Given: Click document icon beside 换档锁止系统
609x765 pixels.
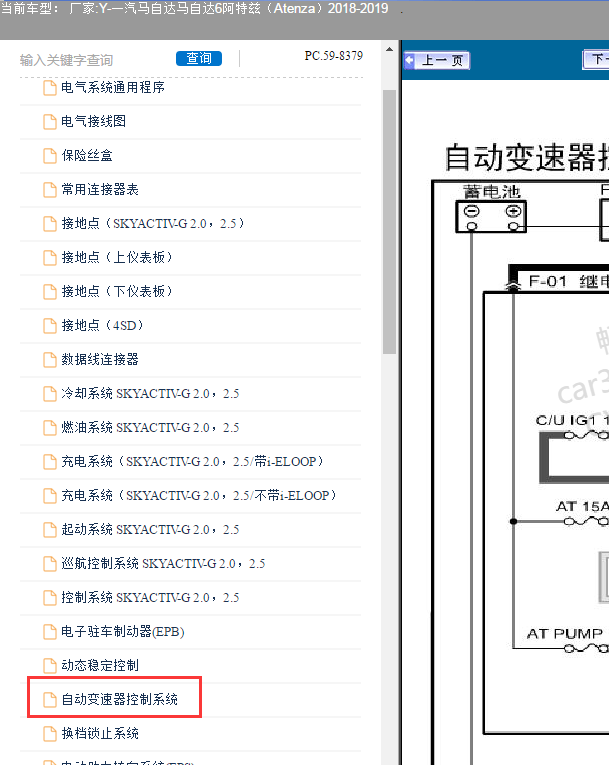Looking at the screenshot, I should point(50,734).
